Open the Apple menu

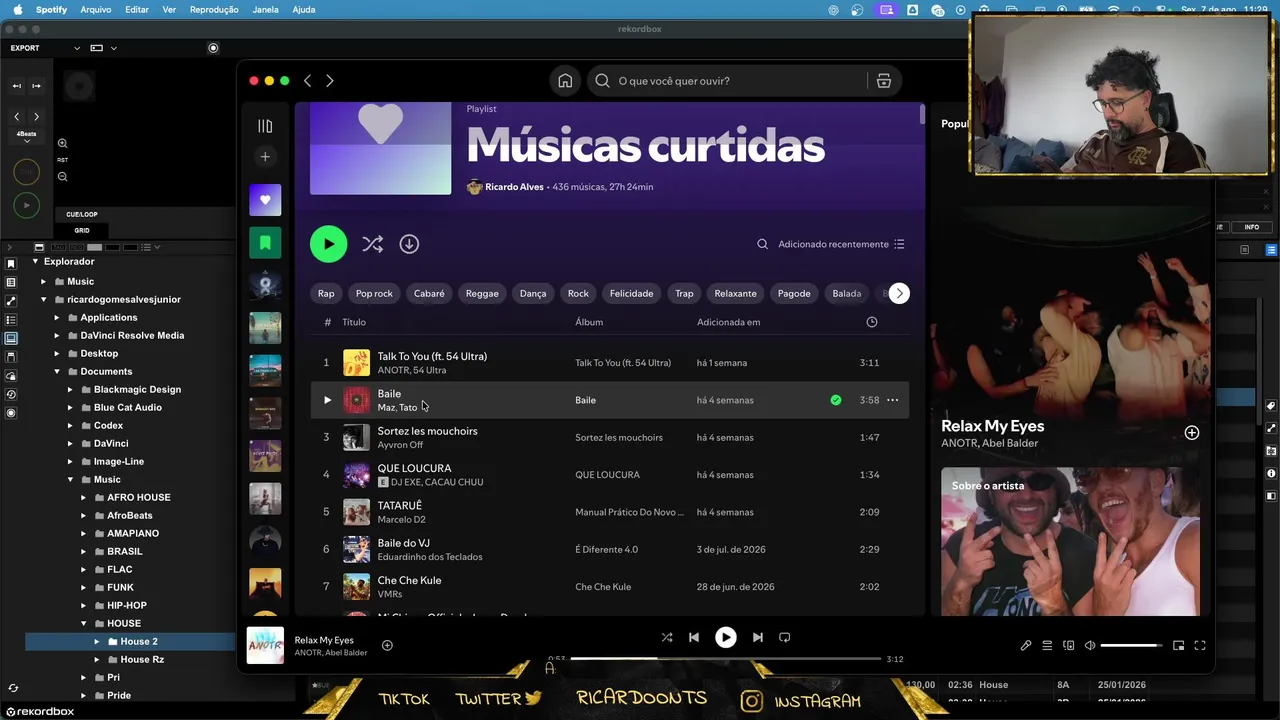click(17, 10)
